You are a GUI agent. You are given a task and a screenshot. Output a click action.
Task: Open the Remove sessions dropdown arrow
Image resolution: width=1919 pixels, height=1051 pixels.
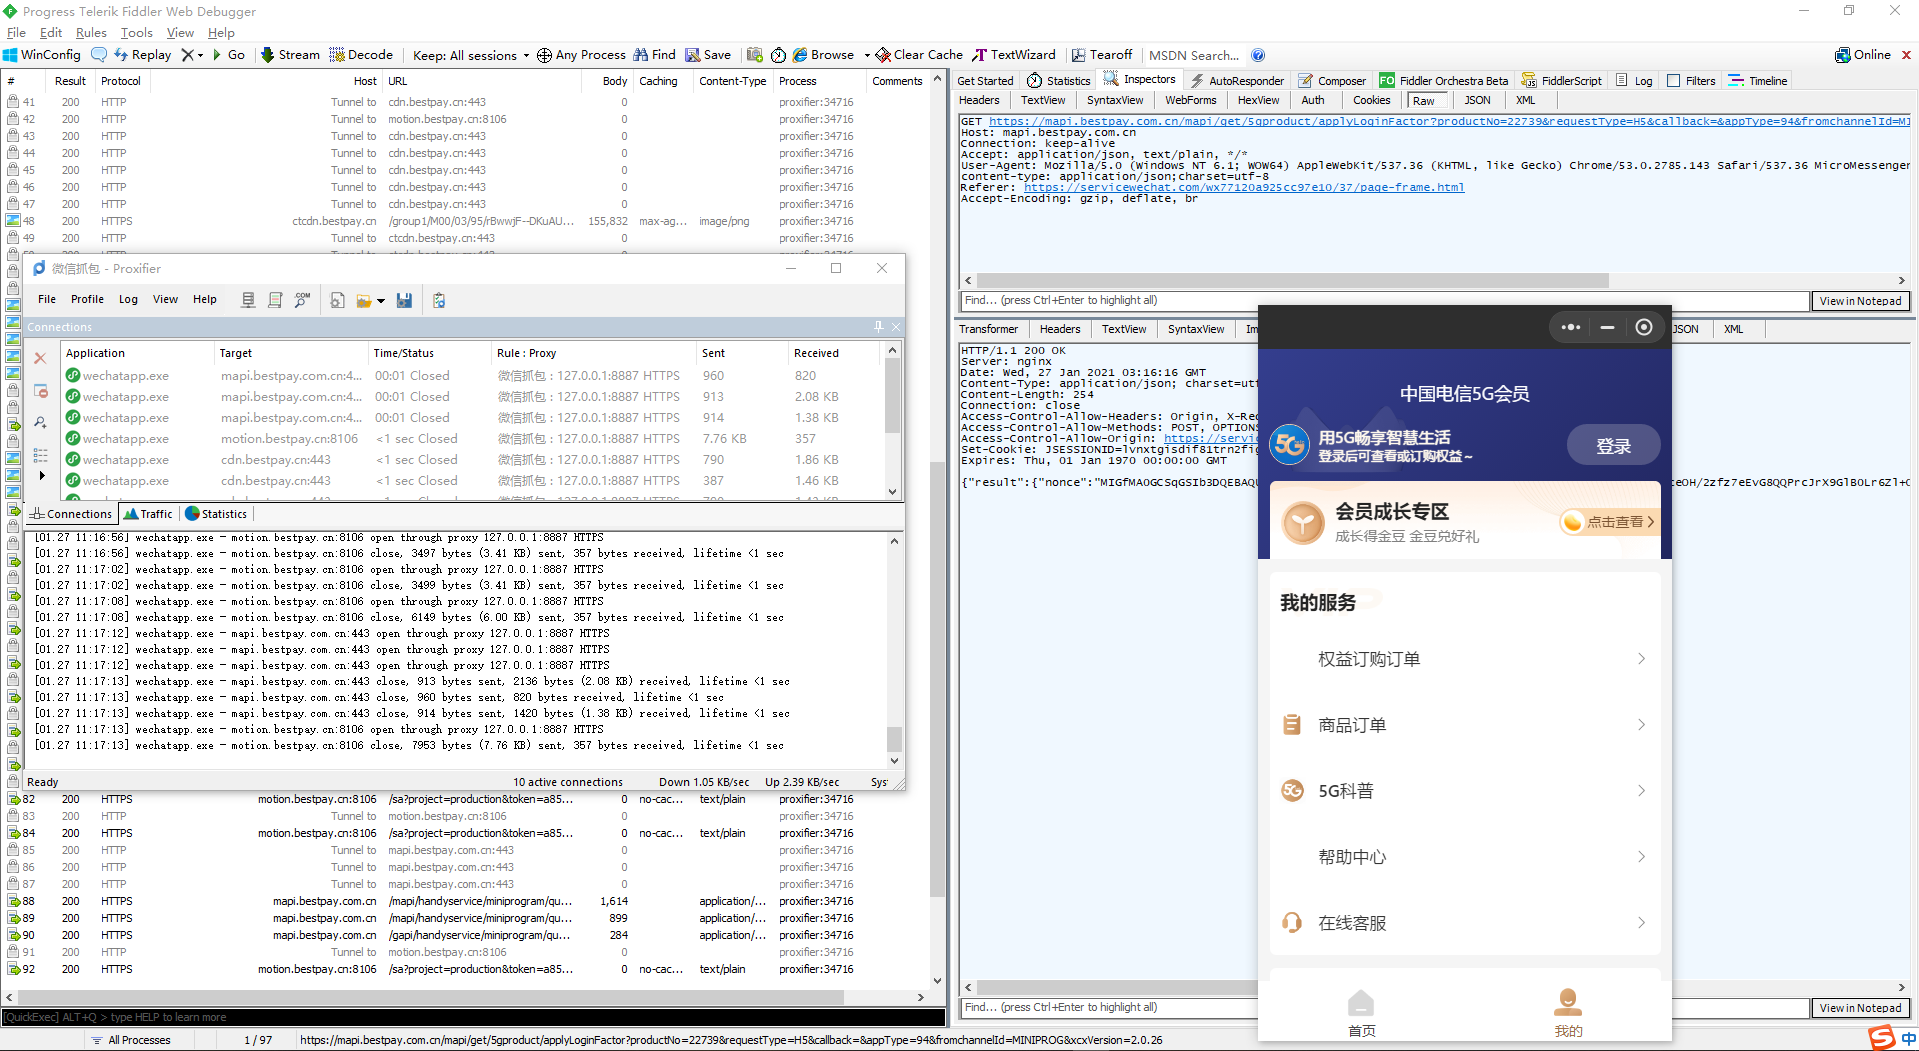[200, 55]
